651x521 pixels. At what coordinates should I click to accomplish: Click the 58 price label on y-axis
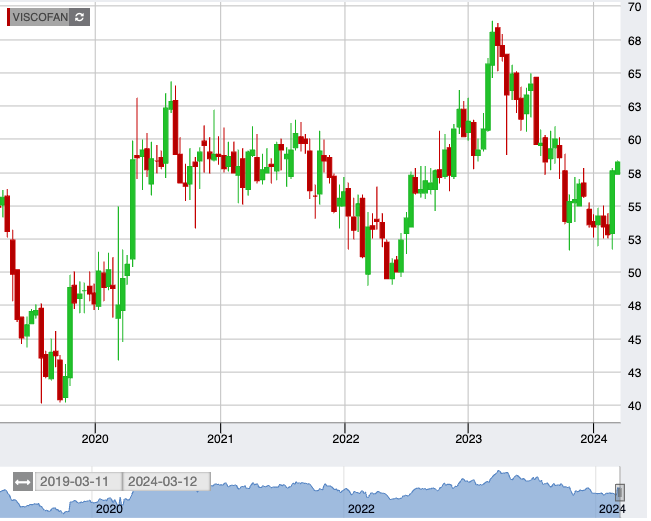point(635,174)
